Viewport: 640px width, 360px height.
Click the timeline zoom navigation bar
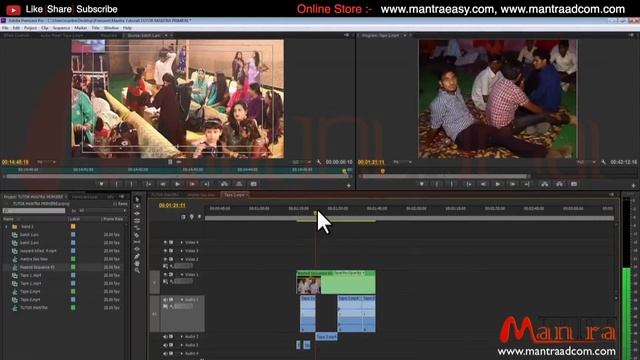coord(409,219)
